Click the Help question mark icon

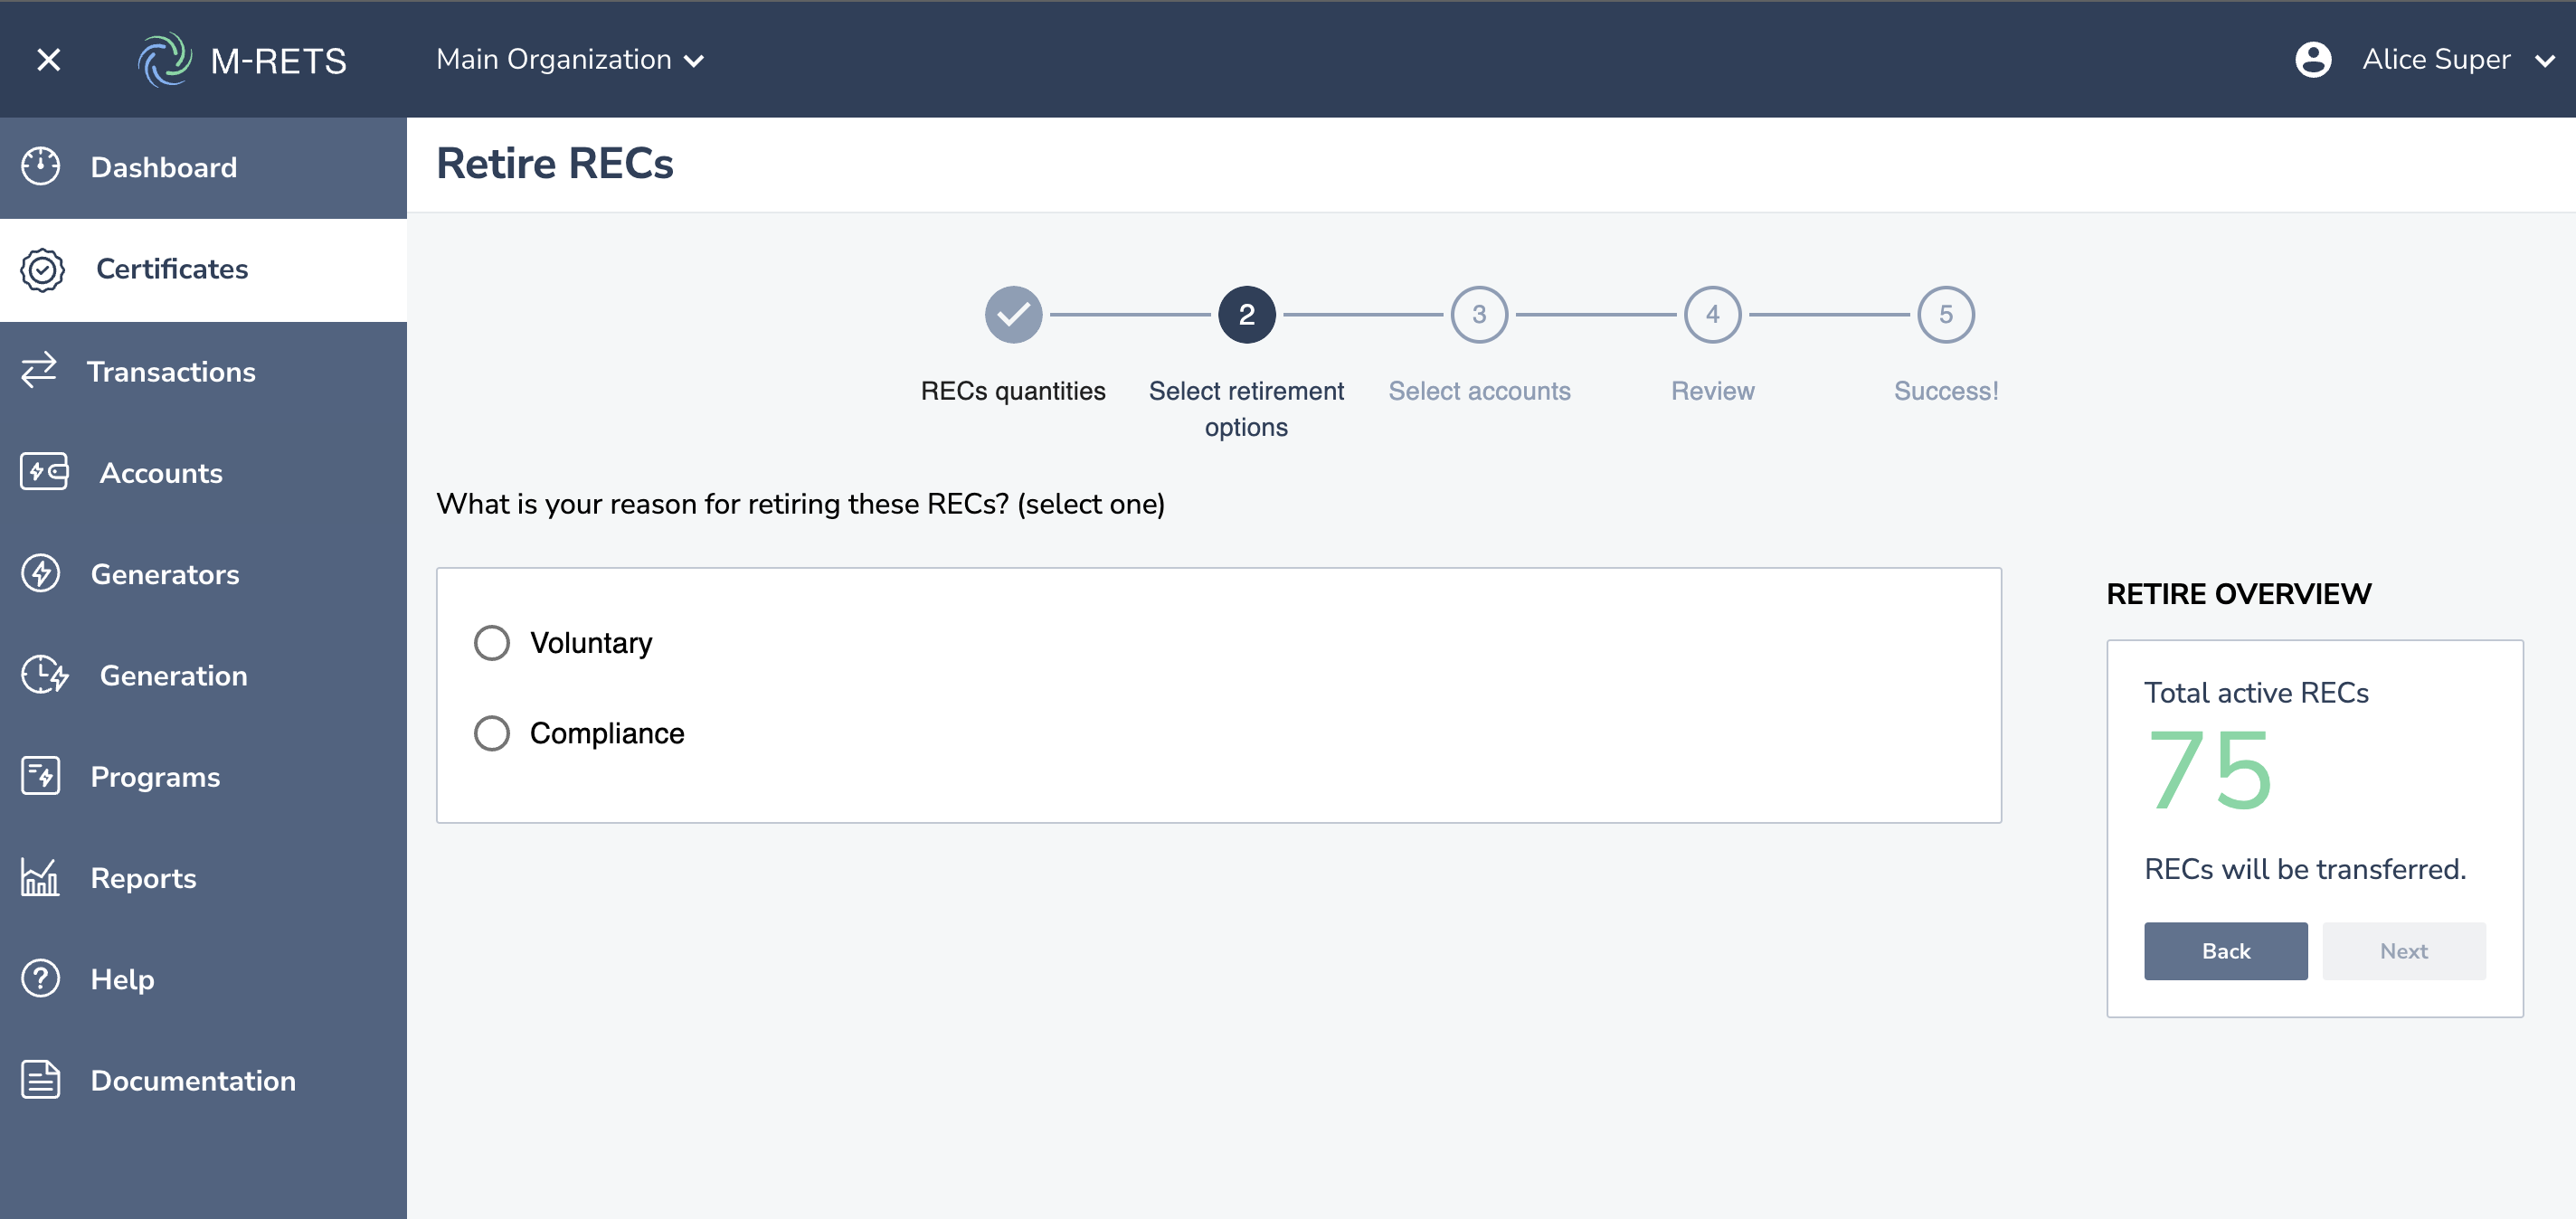coord(41,978)
